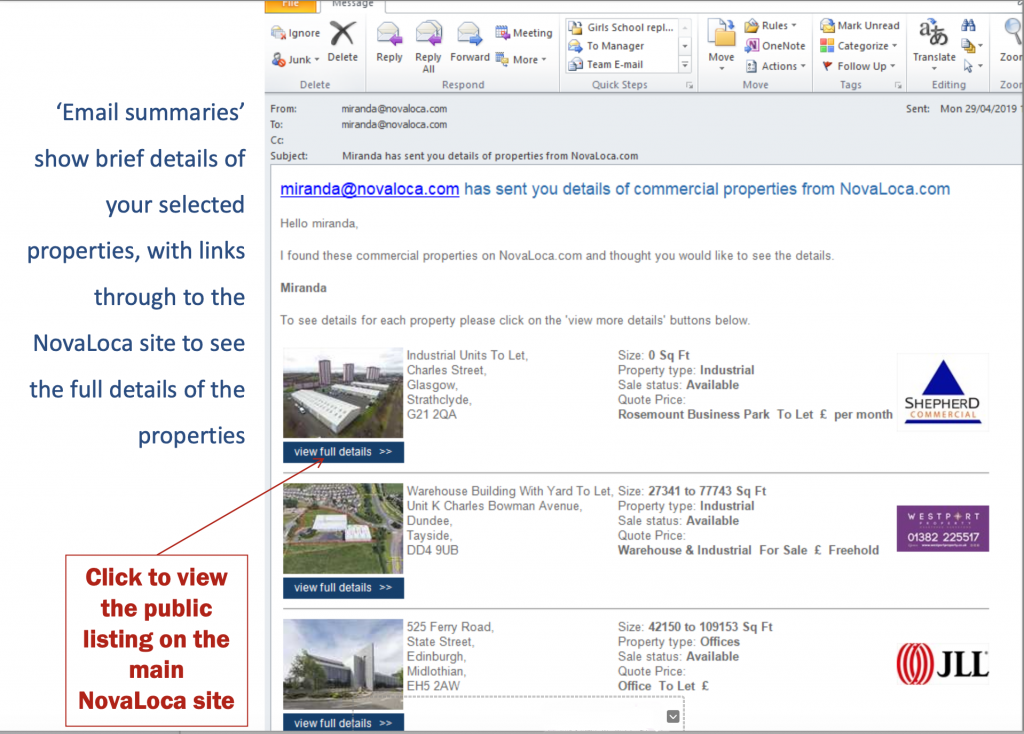Click 'Rosemount Business Park To Let' text

(715, 415)
